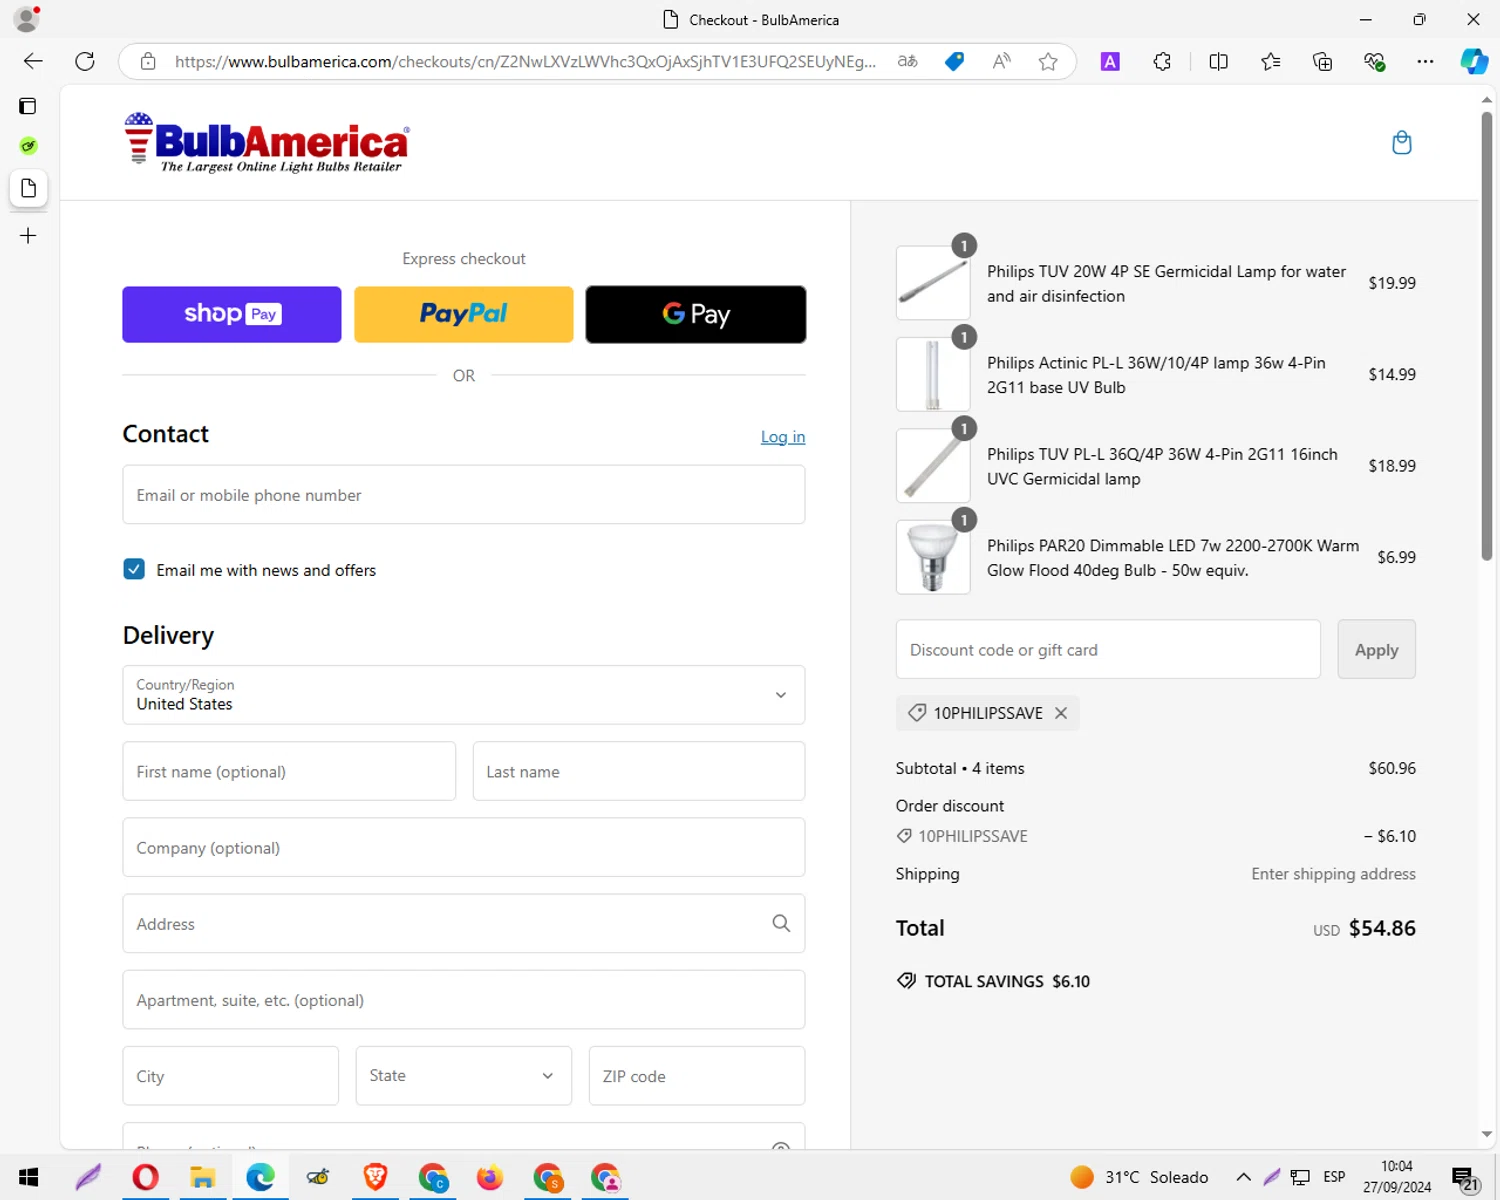Toggle read aloud icon in address bar
Screen dimensions: 1500x1200
(1001, 61)
